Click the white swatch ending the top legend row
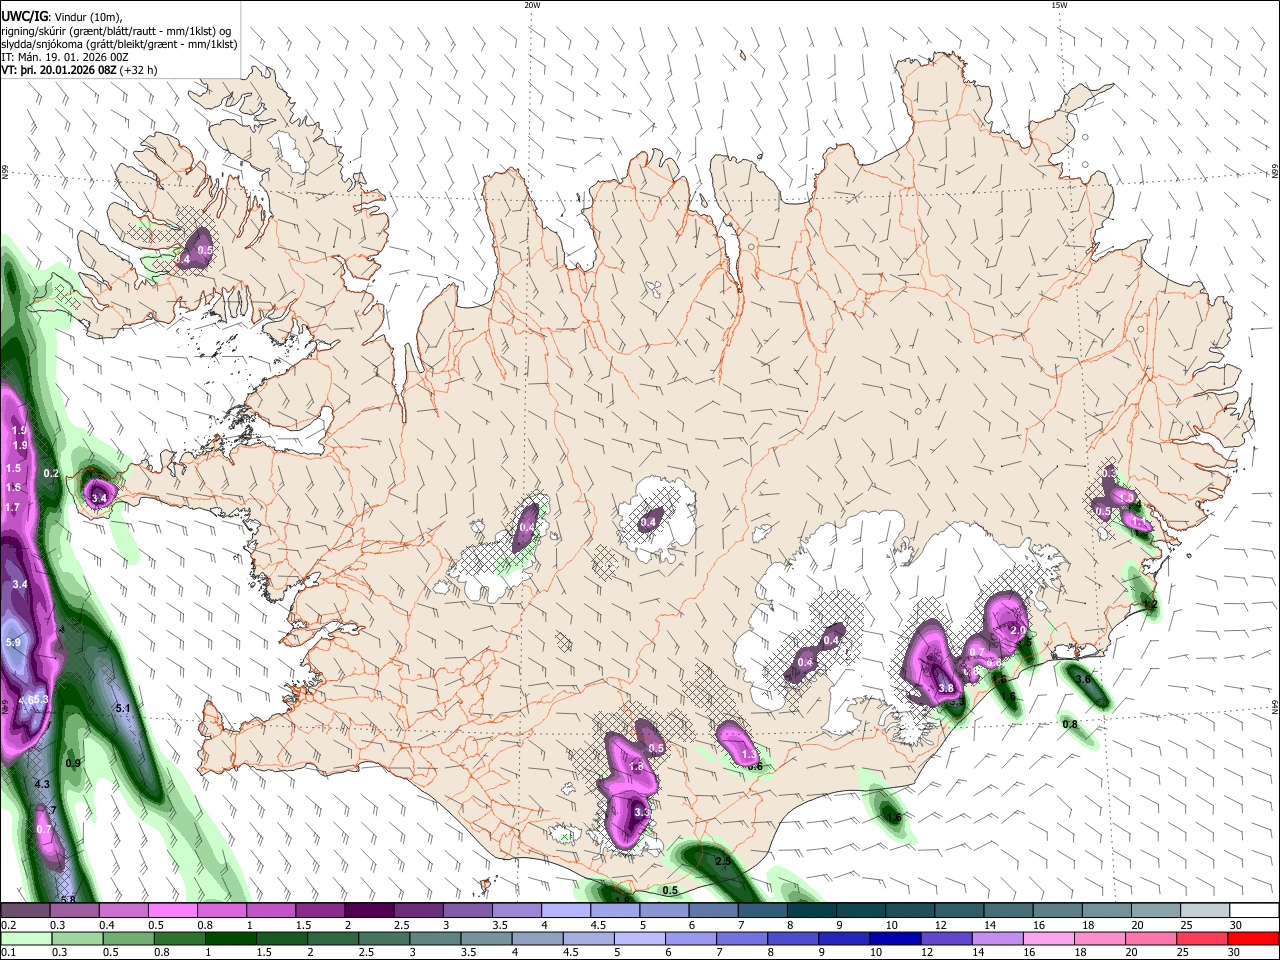Viewport: 1280px width, 960px height. (x=1253, y=910)
